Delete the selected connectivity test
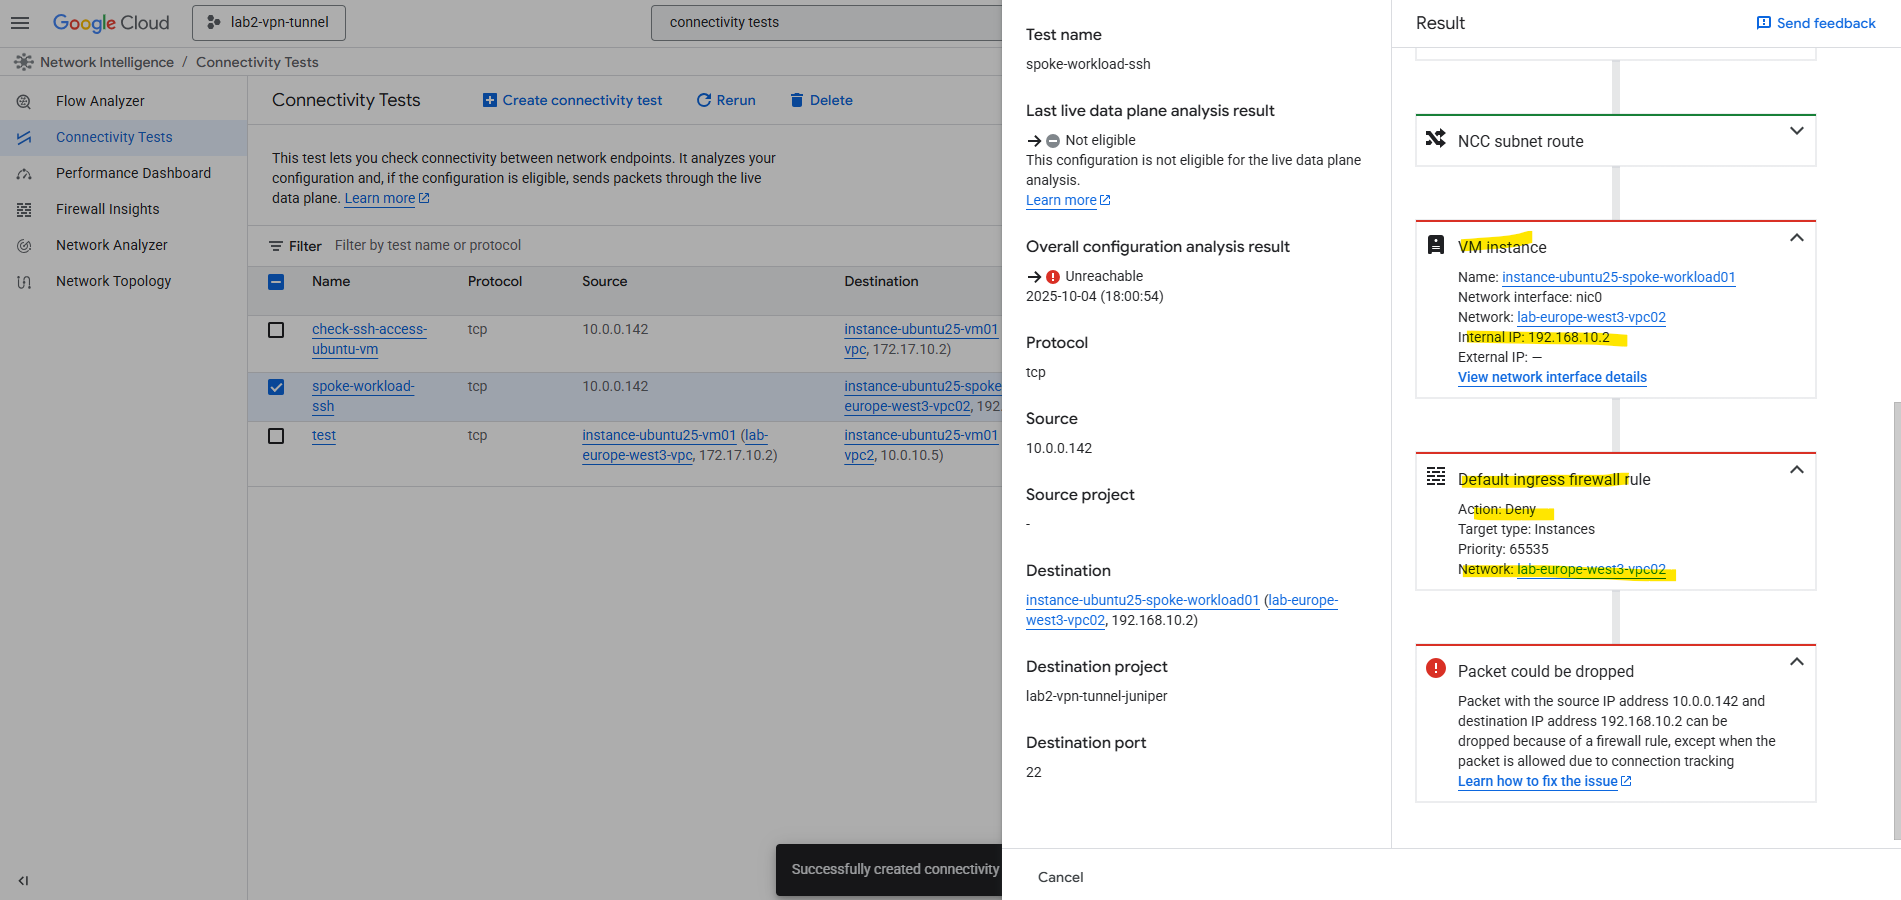Screen dimensions: 1901x900 [x=821, y=100]
